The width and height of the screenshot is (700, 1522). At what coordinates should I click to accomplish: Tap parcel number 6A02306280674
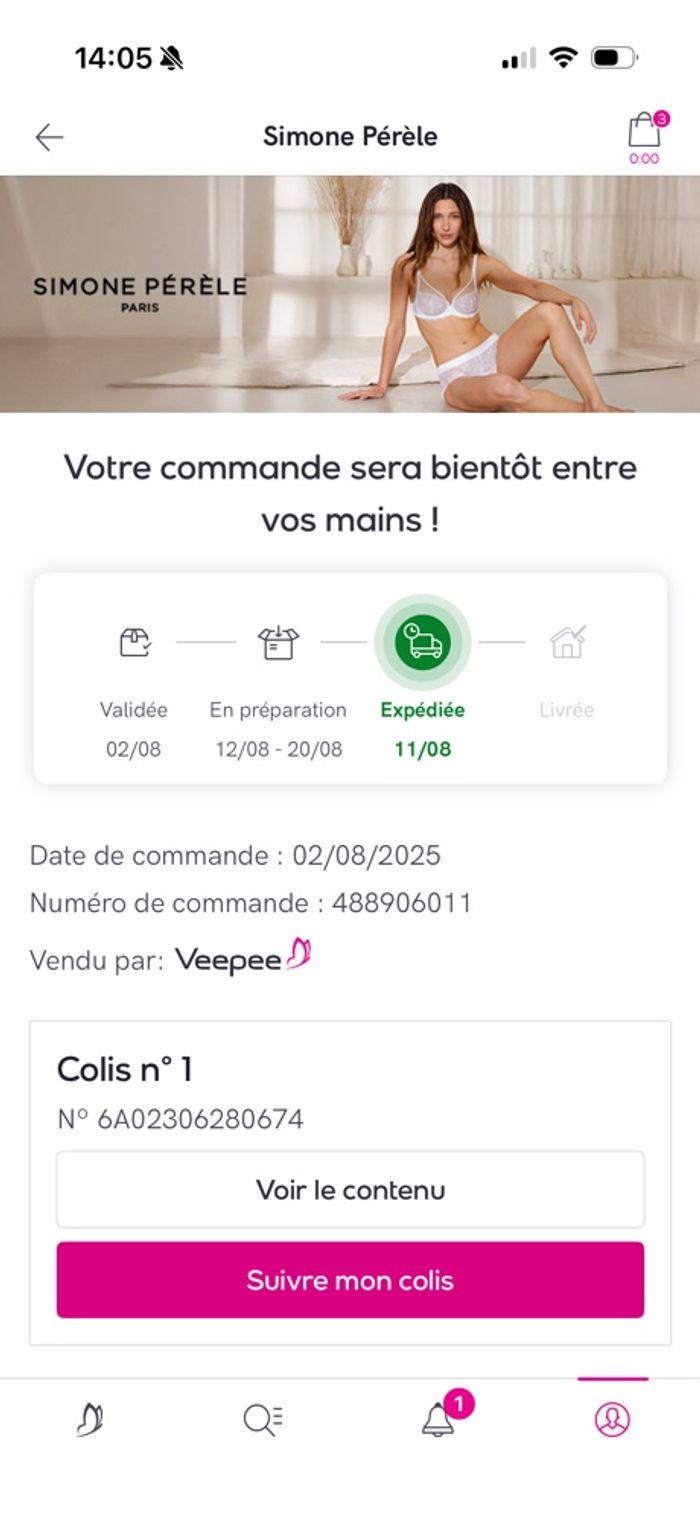200,1119
